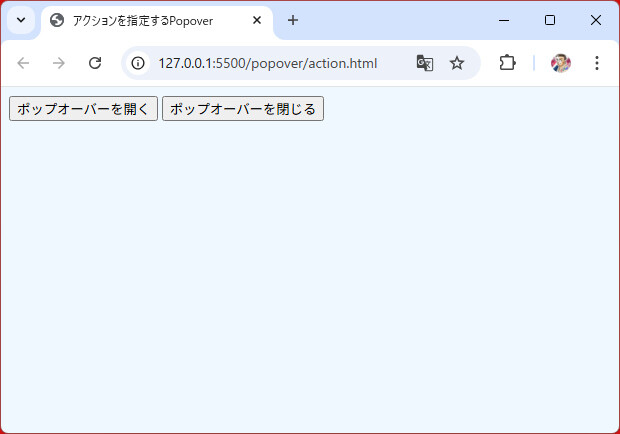Minimize the Chrome window
The width and height of the screenshot is (620, 434).
click(504, 20)
